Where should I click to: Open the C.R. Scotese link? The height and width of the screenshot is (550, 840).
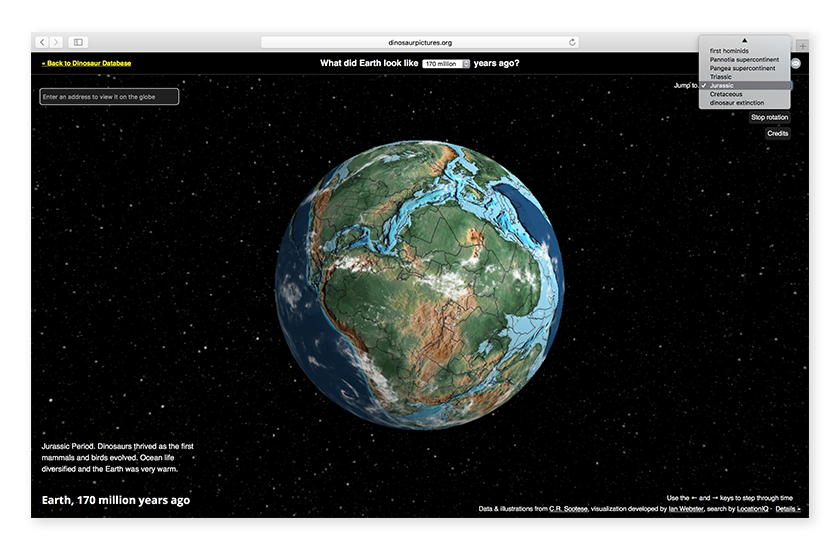coord(568,509)
